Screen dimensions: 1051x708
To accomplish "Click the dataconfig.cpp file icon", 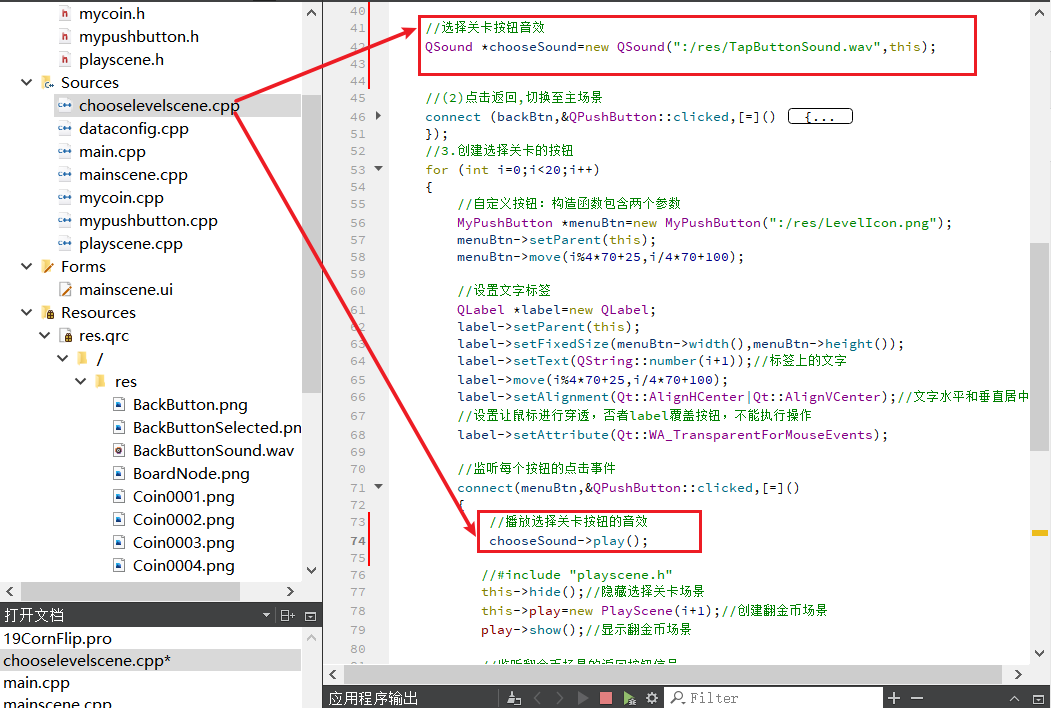I will pos(65,128).
